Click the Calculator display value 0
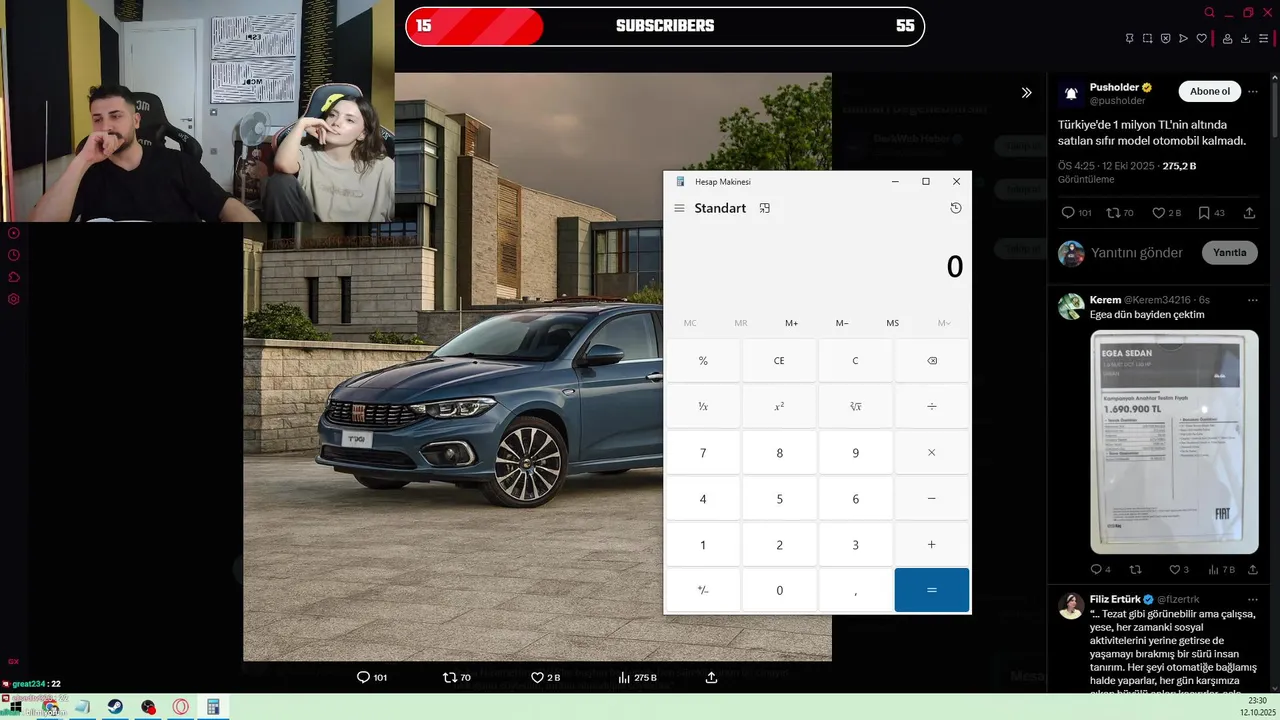1280x720 pixels. pos(954,267)
